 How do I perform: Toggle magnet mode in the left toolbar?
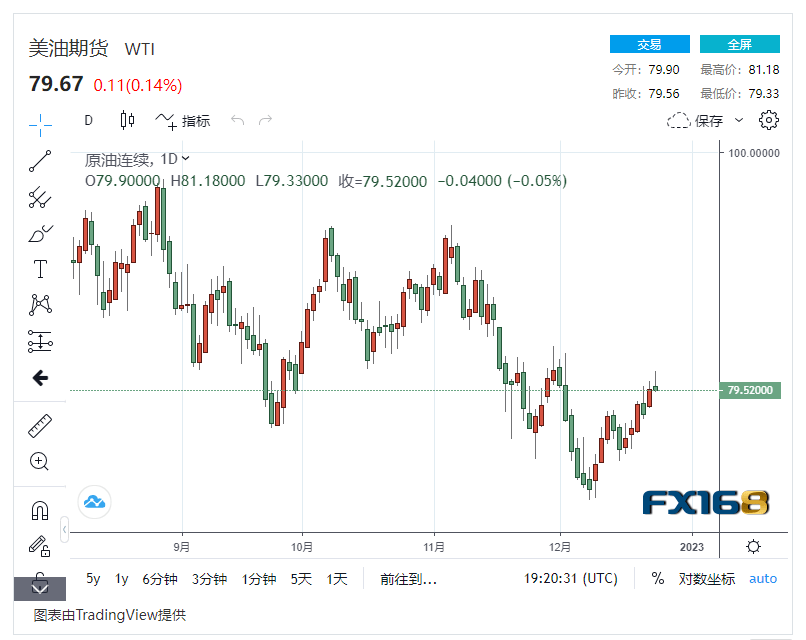[40, 511]
